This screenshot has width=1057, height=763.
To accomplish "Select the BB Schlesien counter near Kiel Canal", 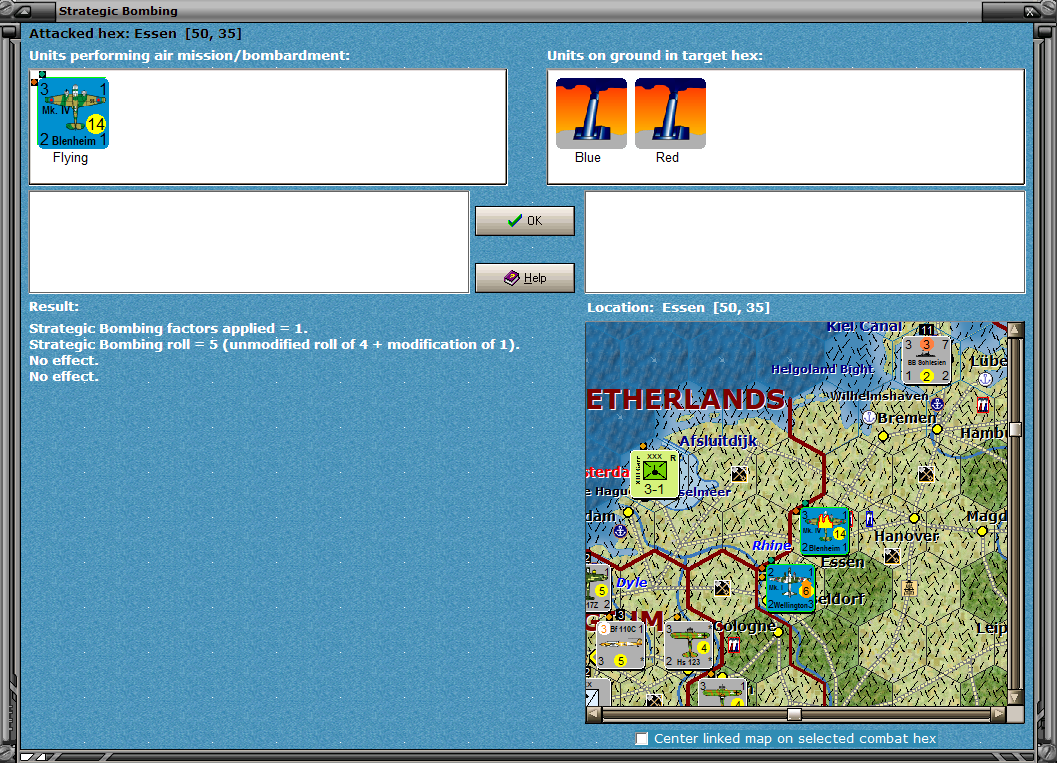I will tap(926, 360).
